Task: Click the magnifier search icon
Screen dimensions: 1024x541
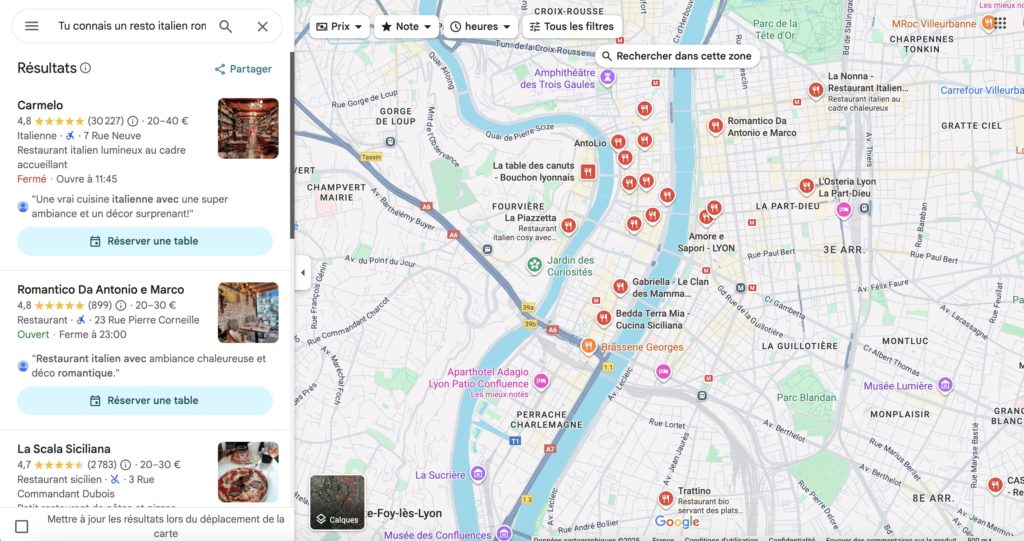Action: (225, 26)
